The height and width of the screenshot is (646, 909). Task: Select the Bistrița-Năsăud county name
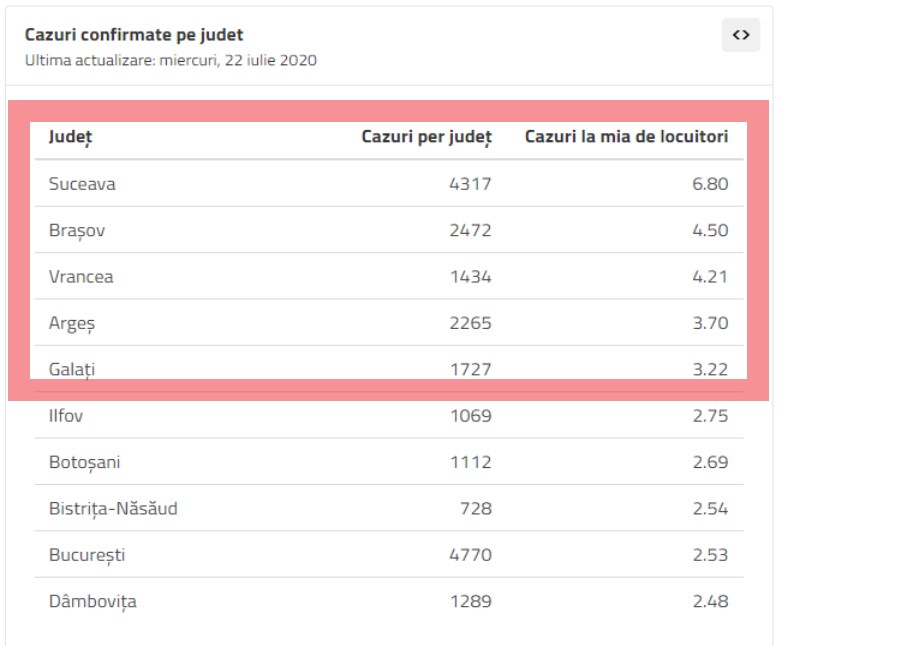(x=113, y=509)
